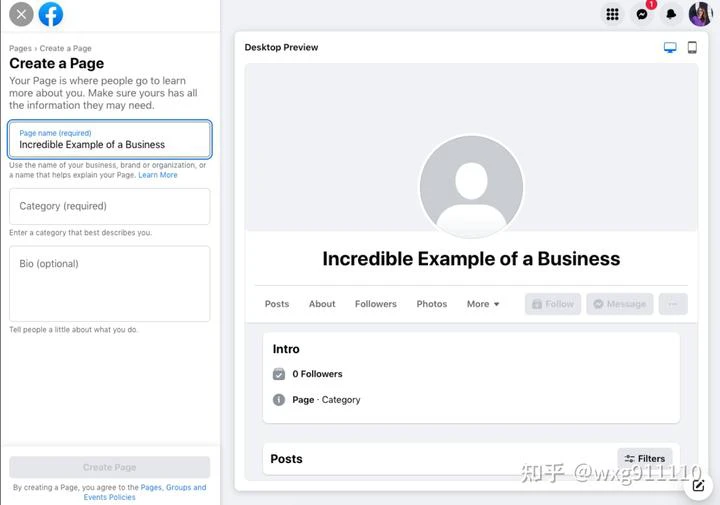Click the Posts section heading in the feed card
Screen dimensions: 720x505
[x=287, y=459]
